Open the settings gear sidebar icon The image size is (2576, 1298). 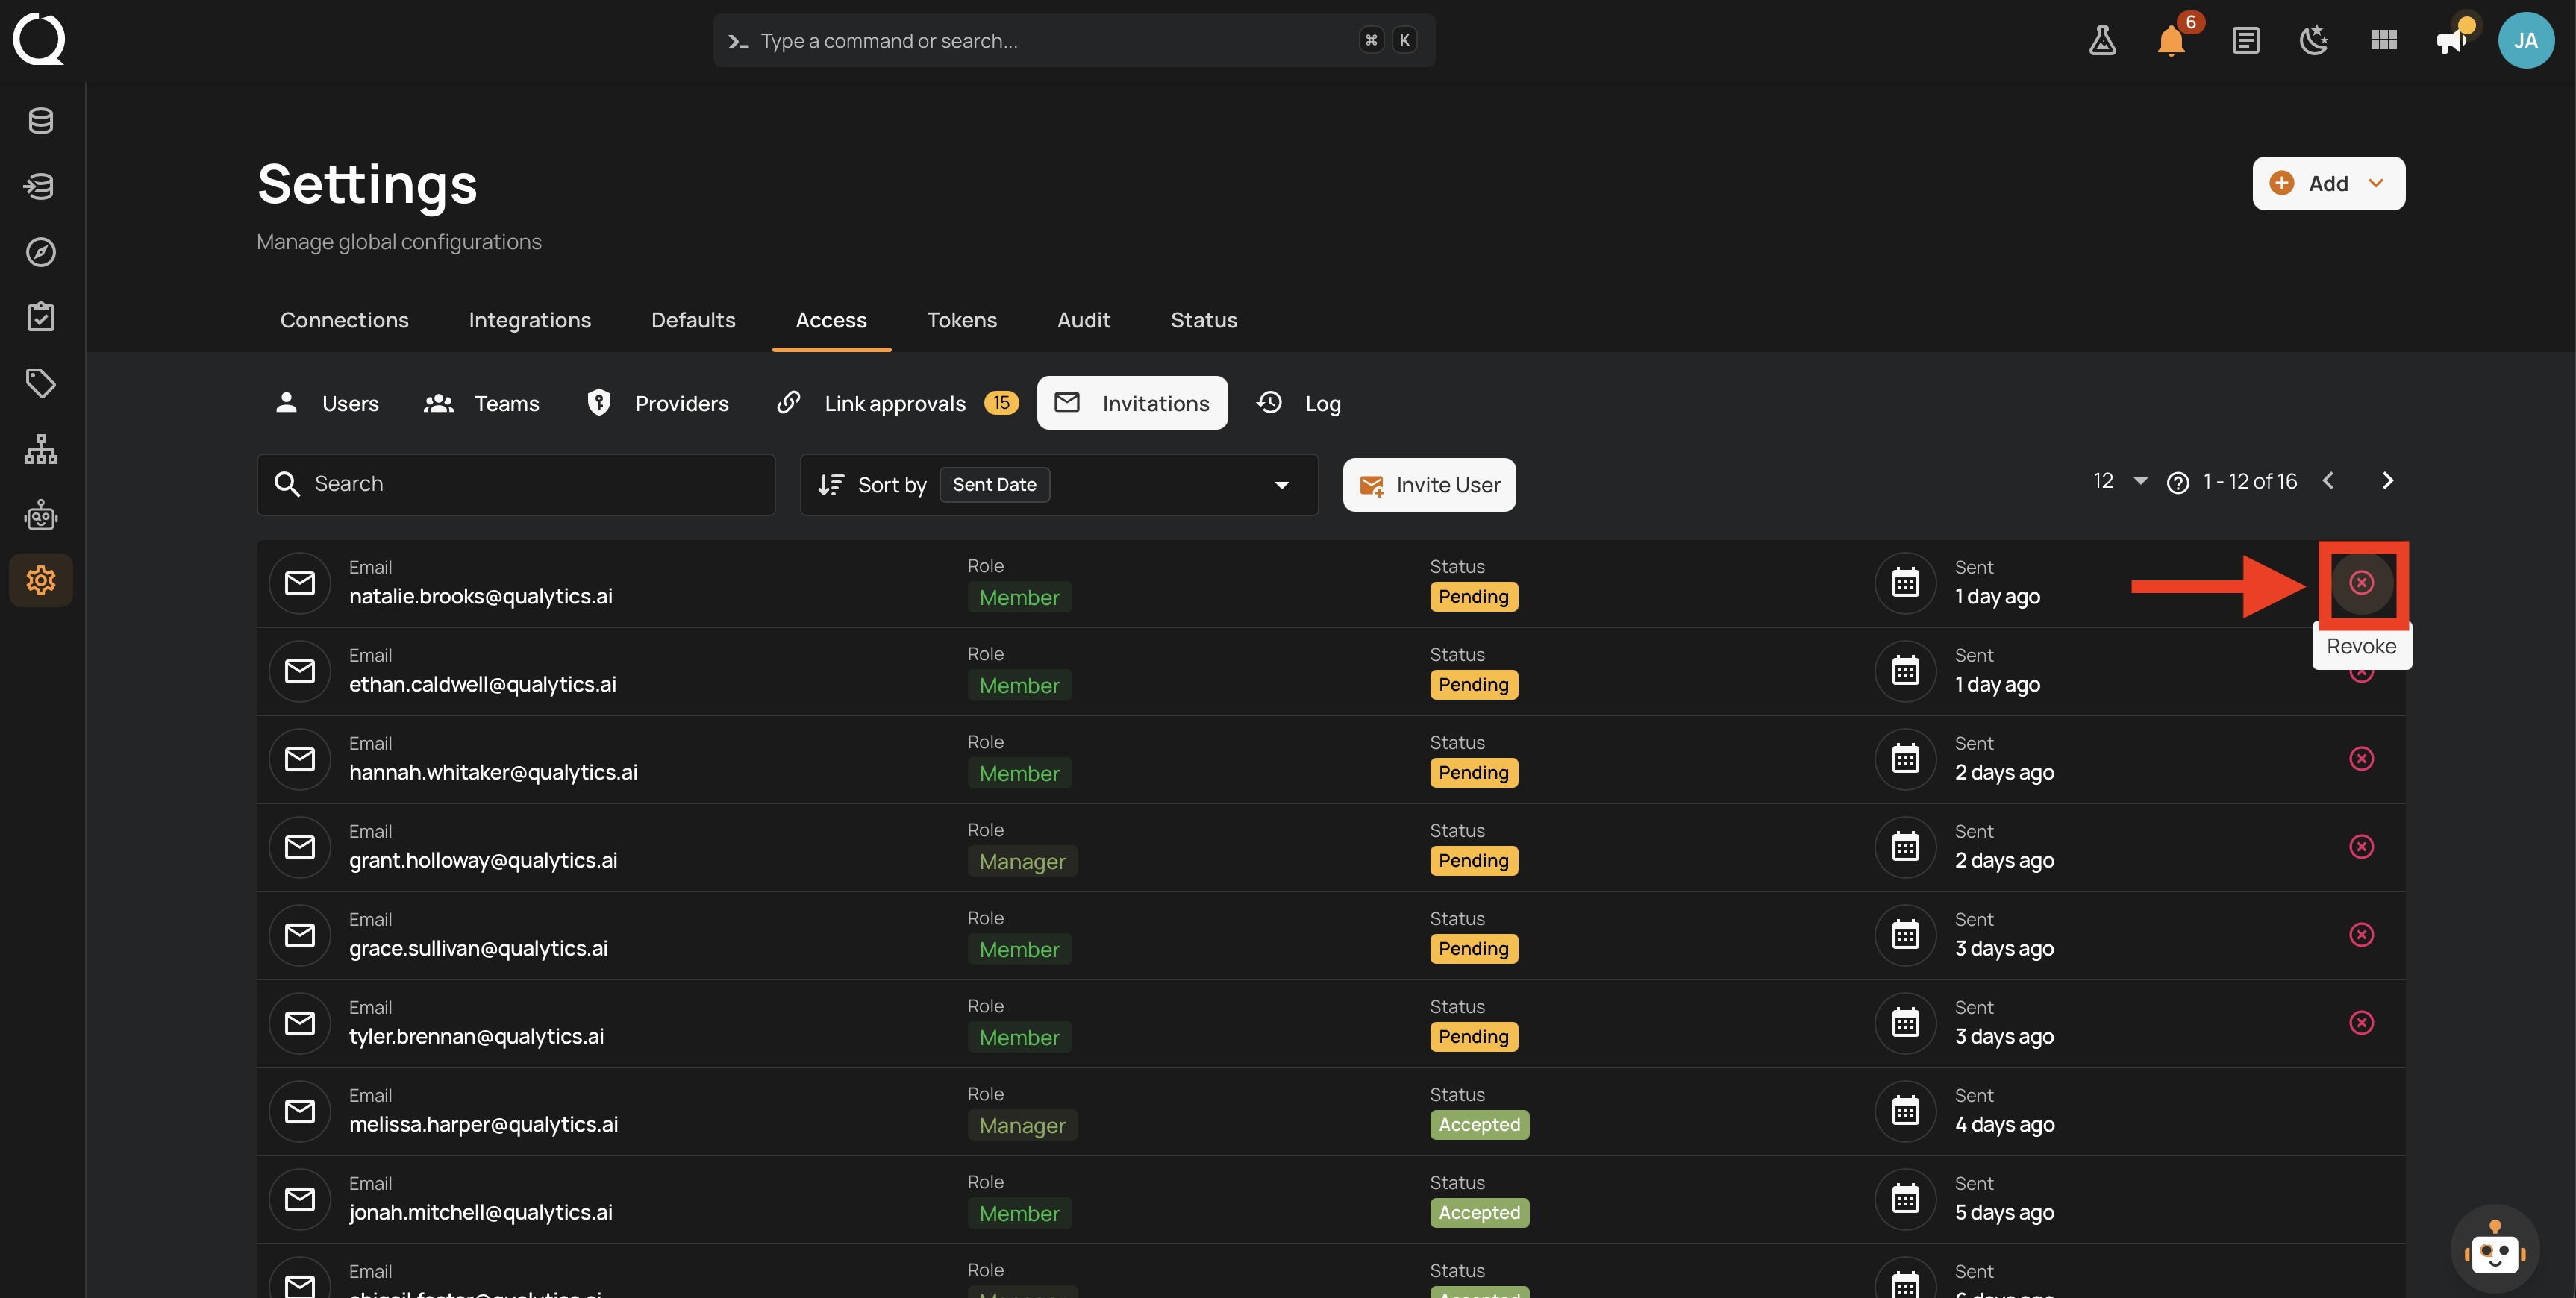[41, 580]
